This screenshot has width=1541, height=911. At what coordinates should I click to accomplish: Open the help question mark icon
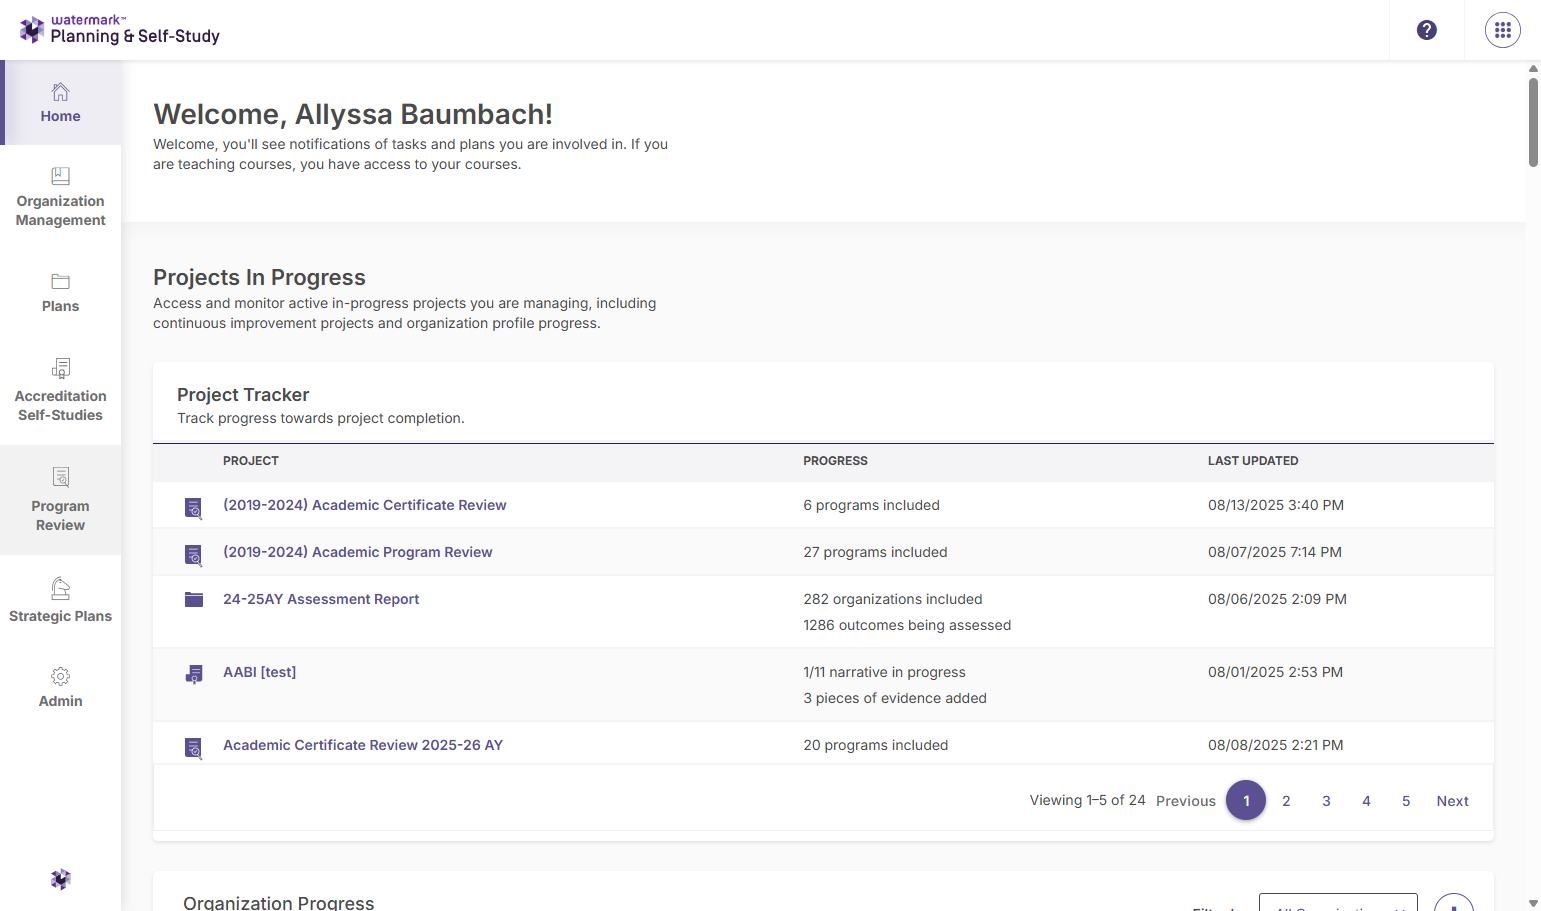click(1427, 30)
